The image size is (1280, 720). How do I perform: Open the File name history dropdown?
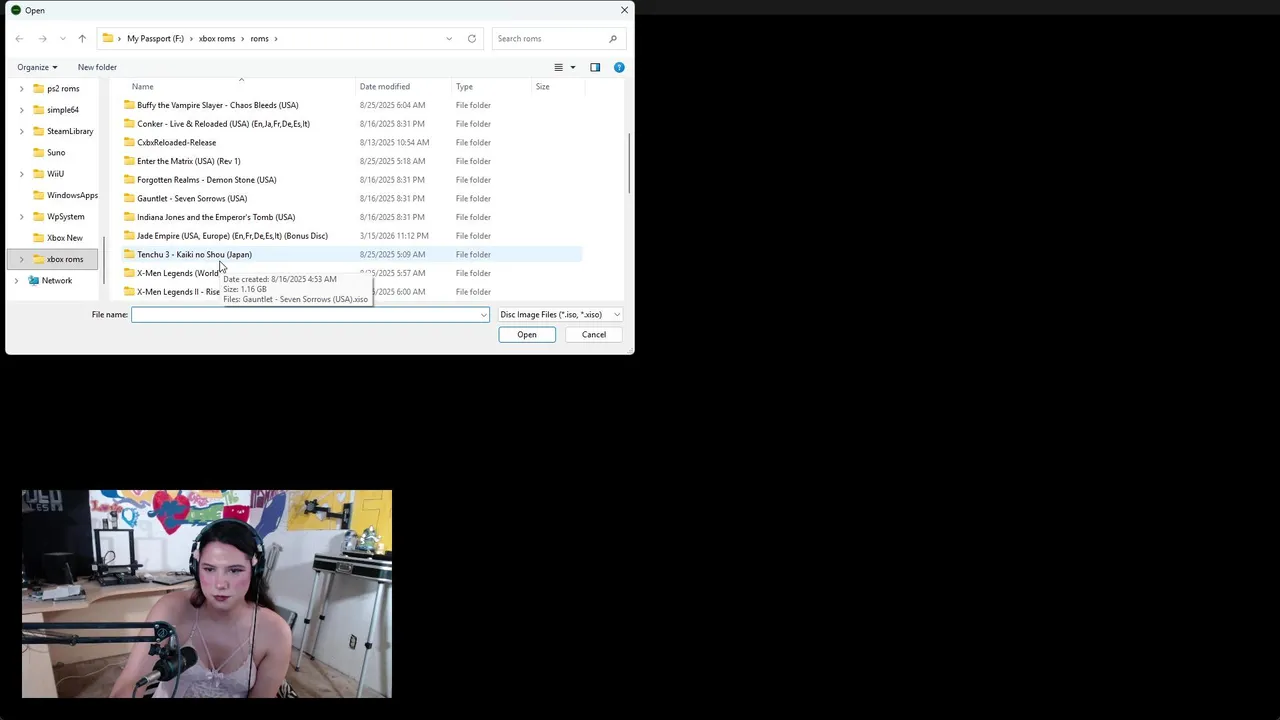[484, 315]
